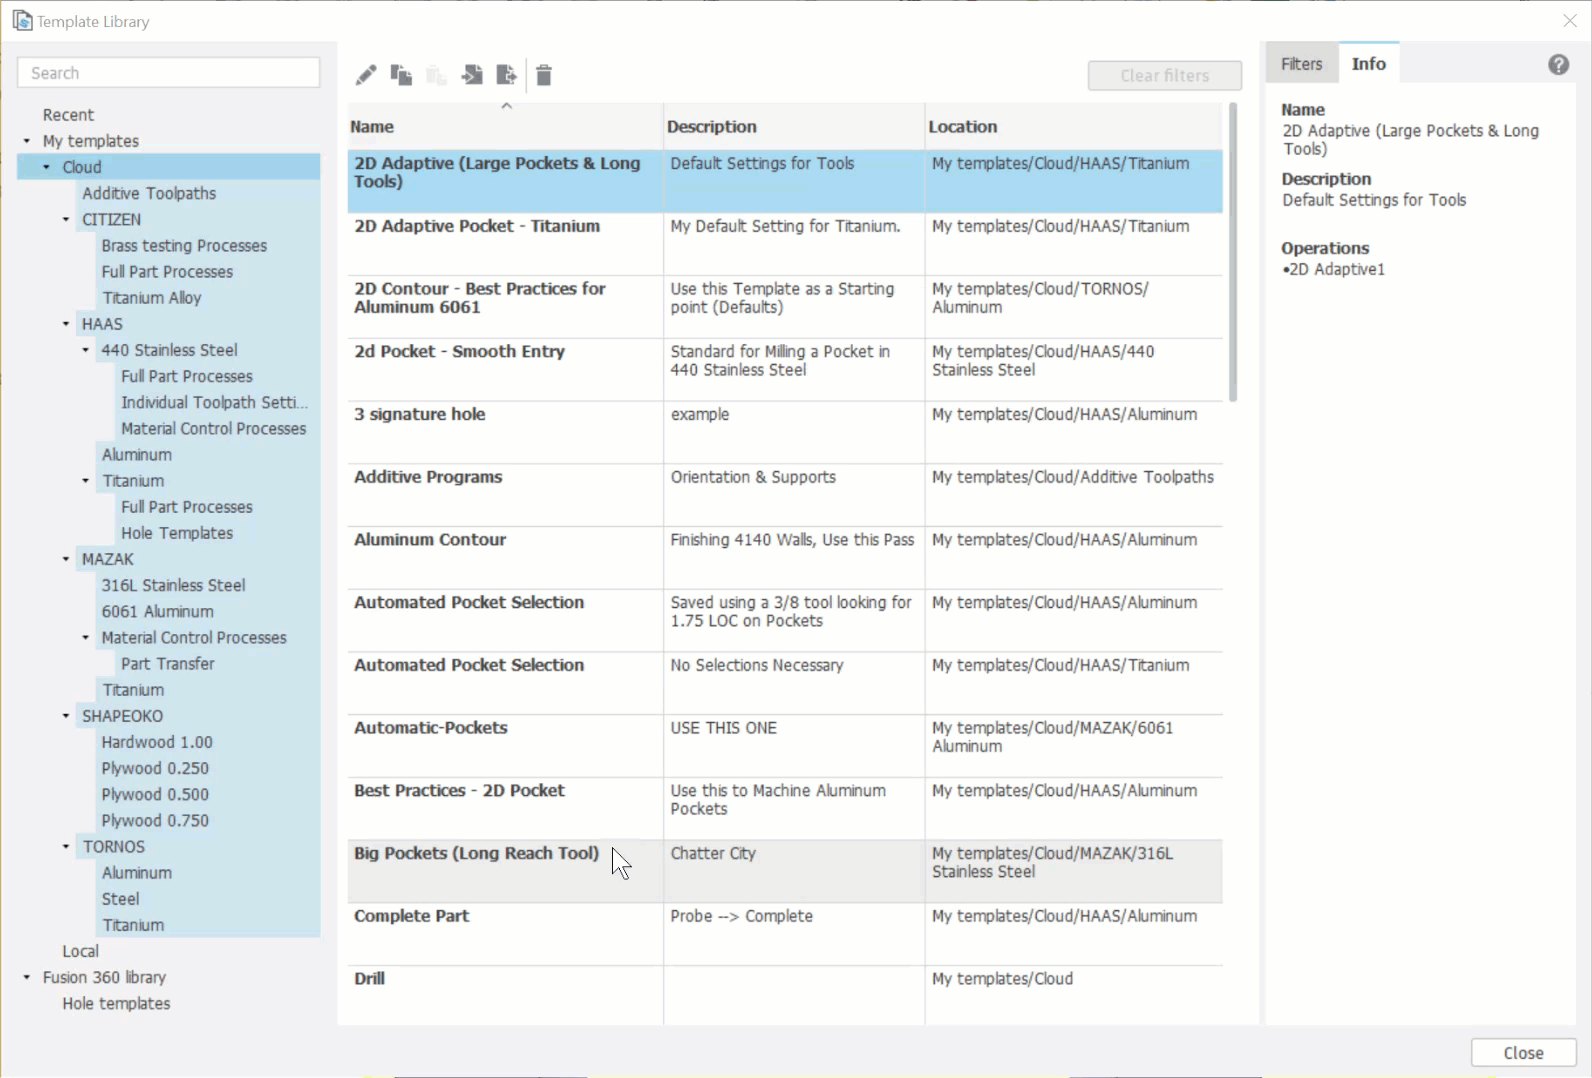Screen dimensions: 1592x1078
Task: Switch to the Info tab
Action: tap(1369, 64)
